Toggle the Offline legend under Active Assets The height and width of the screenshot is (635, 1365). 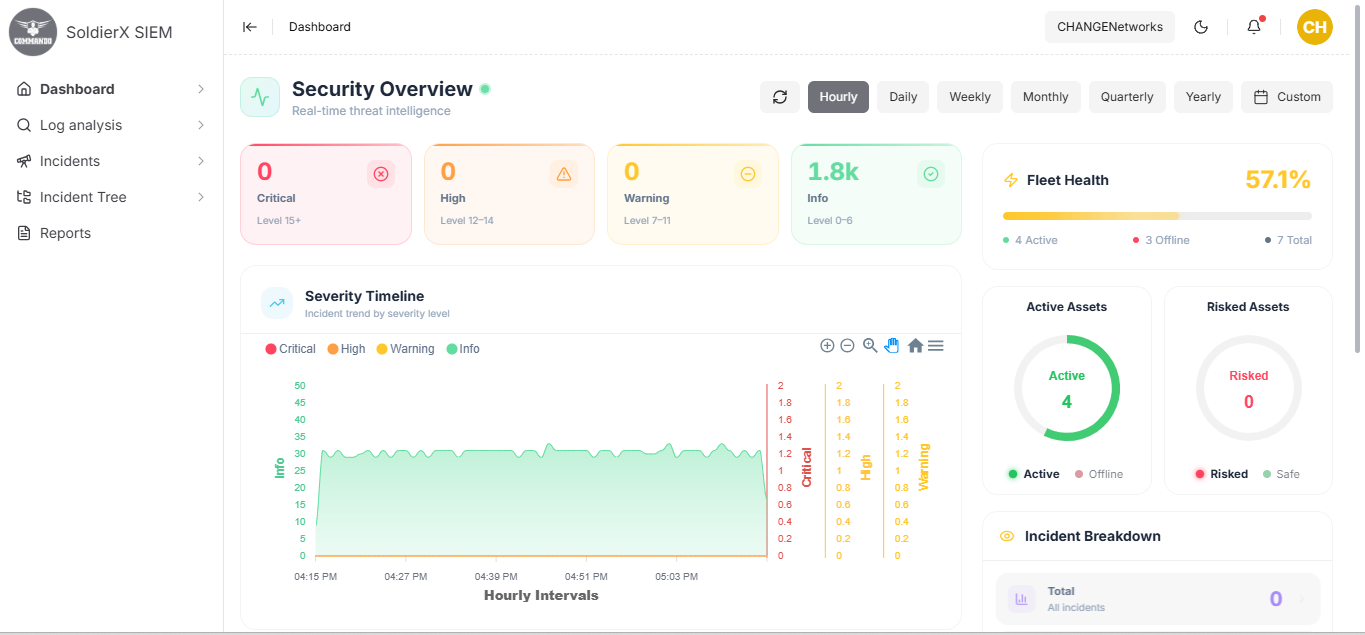click(1098, 474)
